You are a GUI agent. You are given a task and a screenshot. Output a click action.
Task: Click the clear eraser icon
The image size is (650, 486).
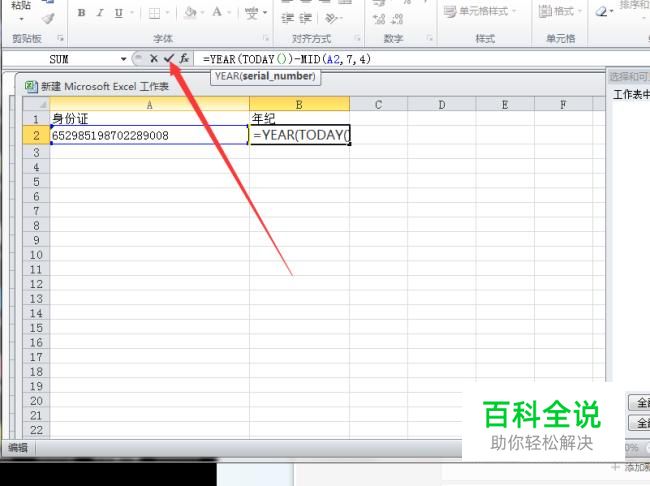tap(601, 12)
